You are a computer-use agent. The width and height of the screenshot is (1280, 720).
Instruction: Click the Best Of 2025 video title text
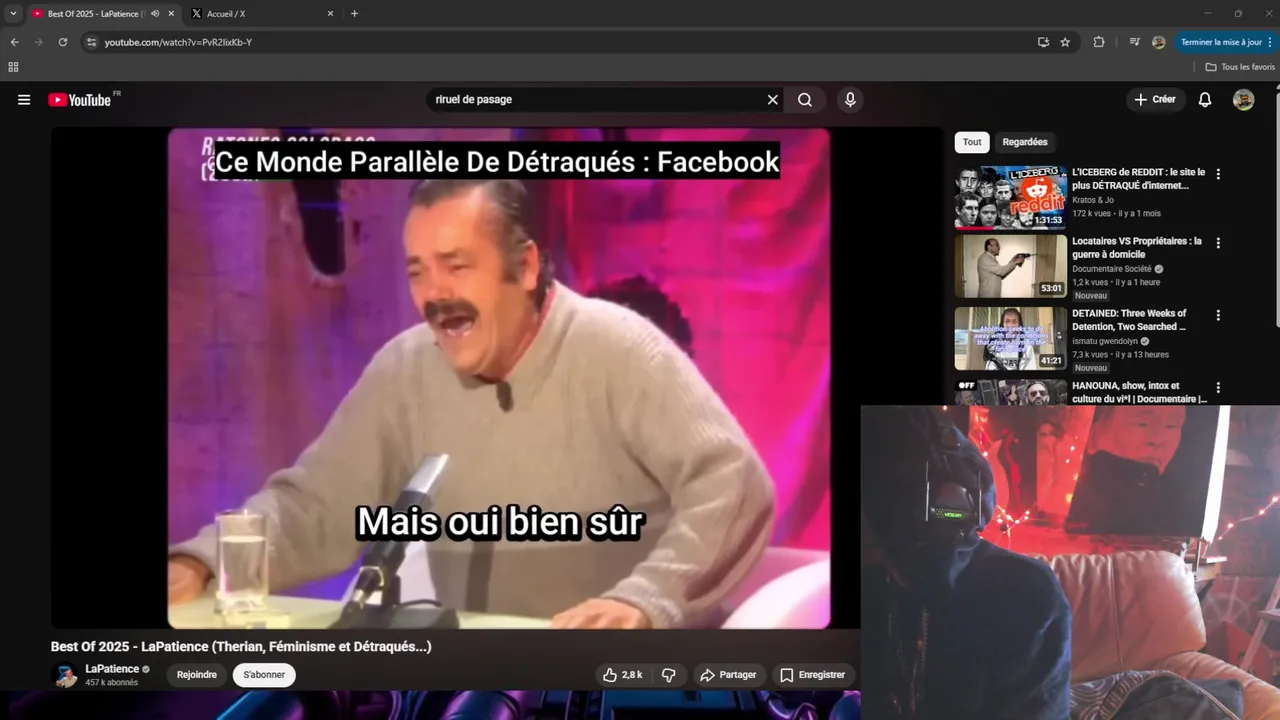(x=241, y=647)
